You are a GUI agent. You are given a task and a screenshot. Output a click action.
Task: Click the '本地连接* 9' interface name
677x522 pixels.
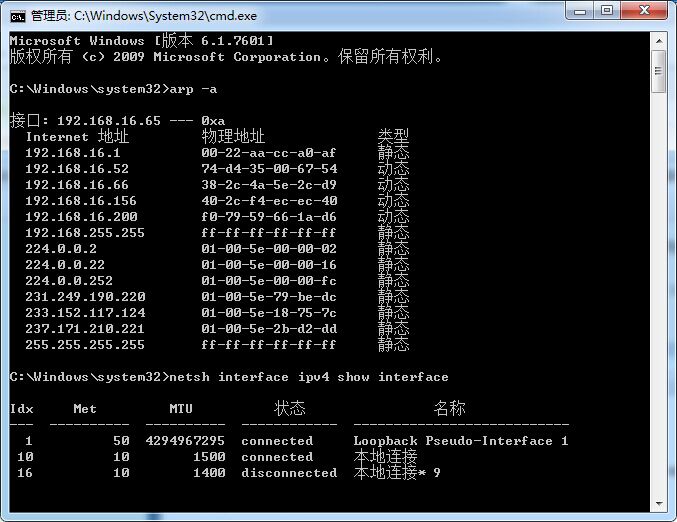tap(397, 472)
